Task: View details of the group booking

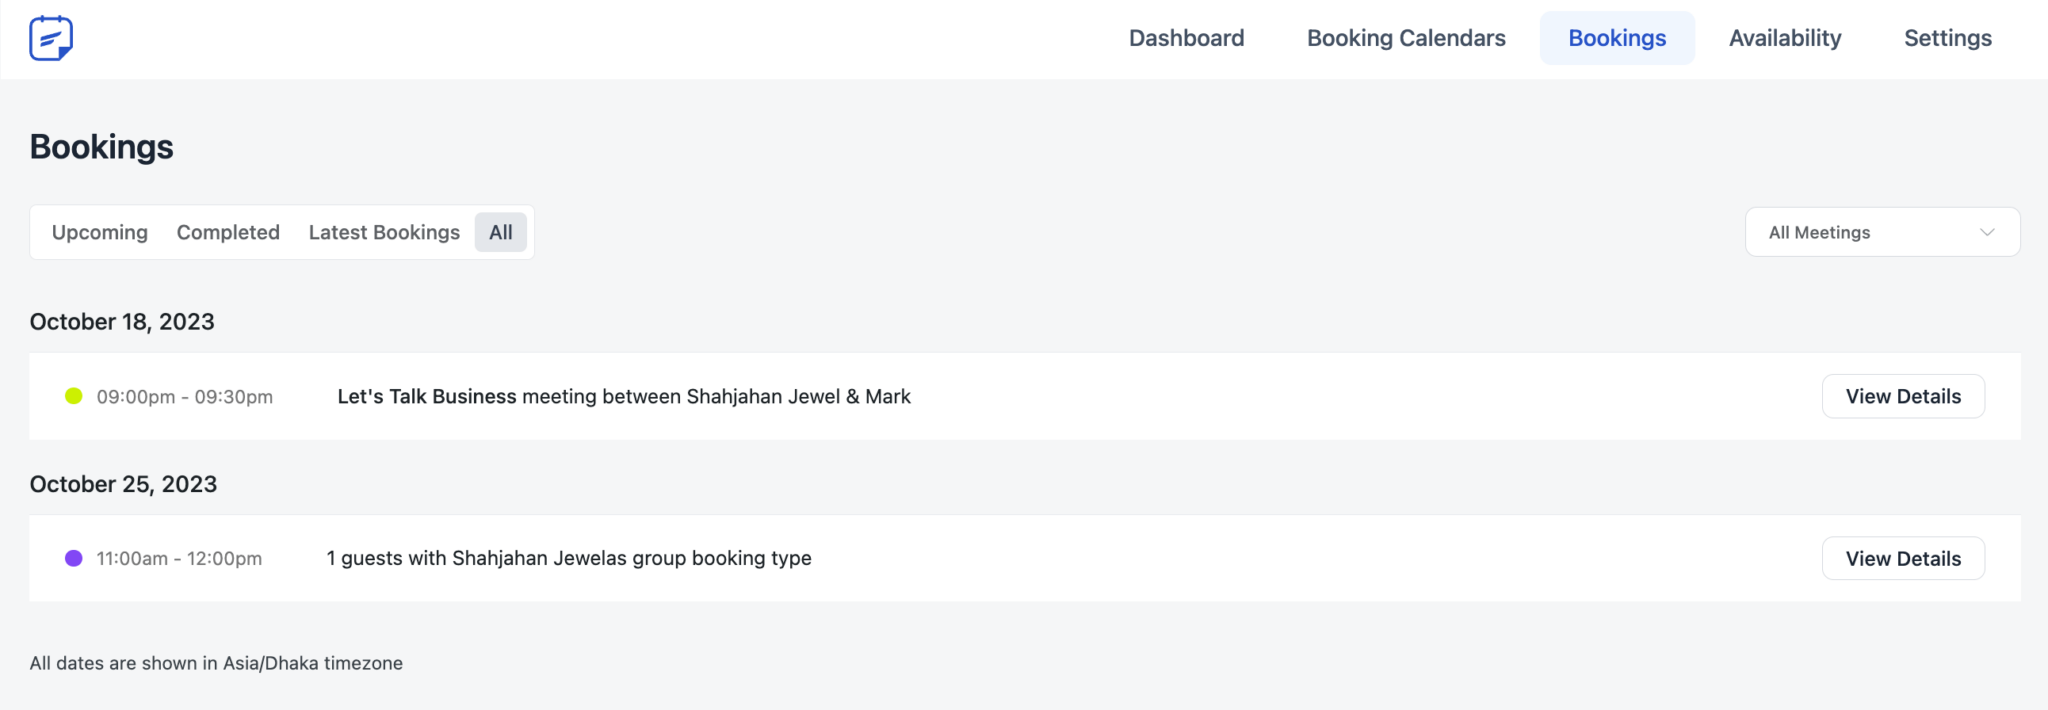Action: click(1902, 558)
